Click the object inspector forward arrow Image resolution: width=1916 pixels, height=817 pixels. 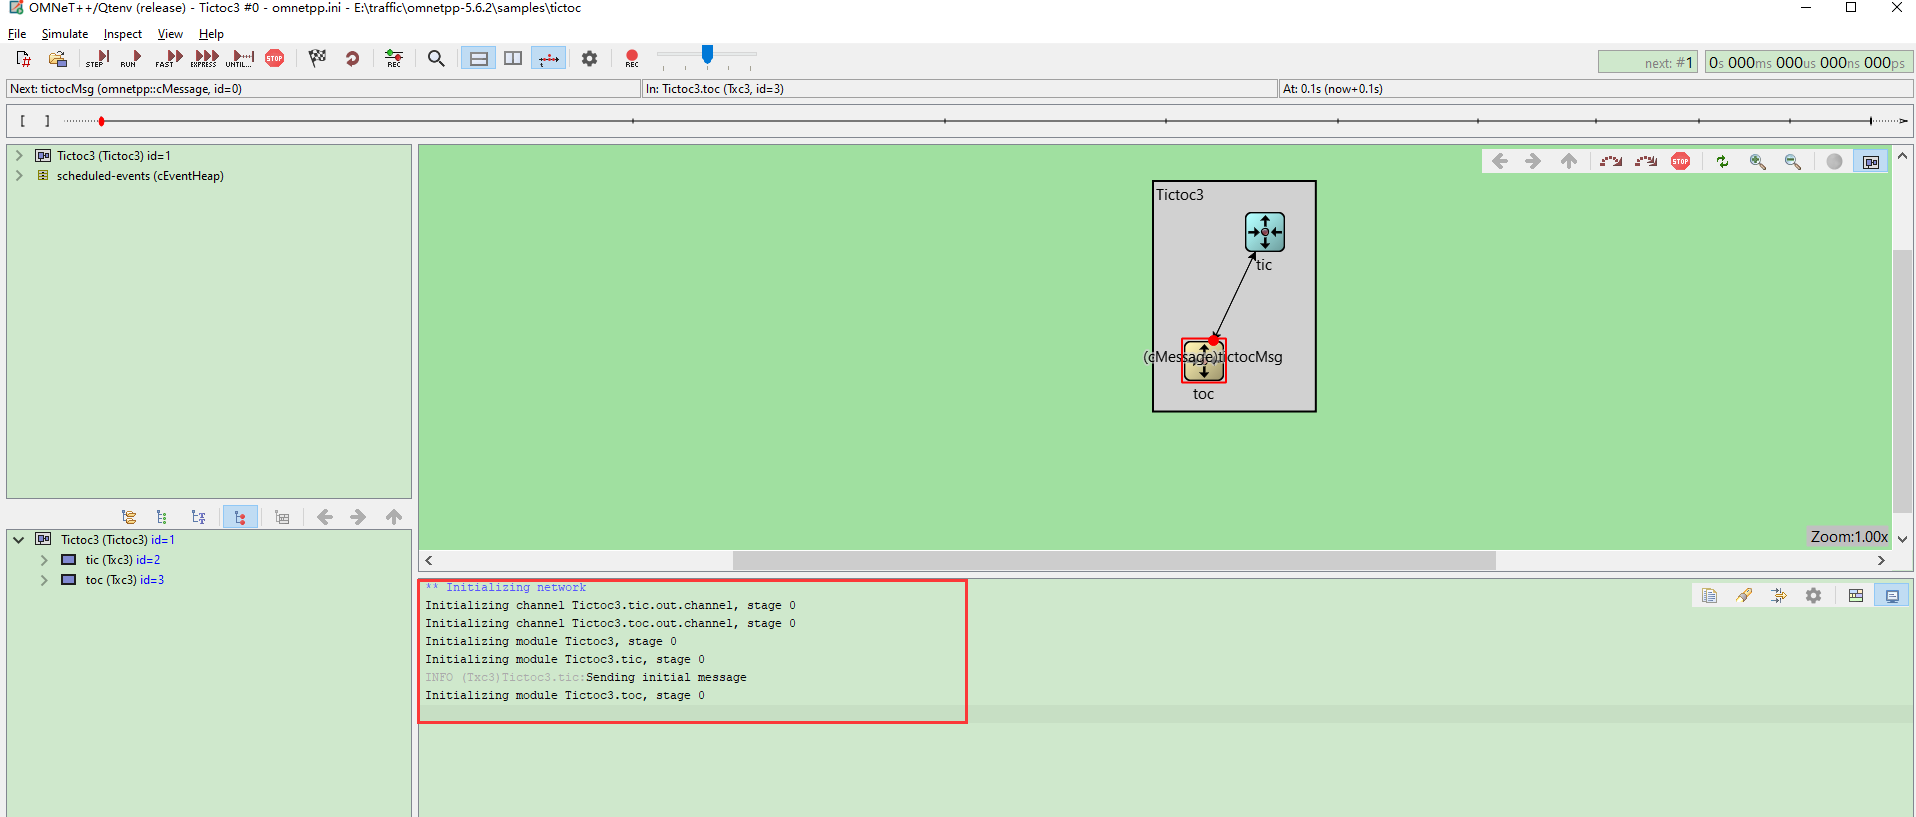coord(358,517)
